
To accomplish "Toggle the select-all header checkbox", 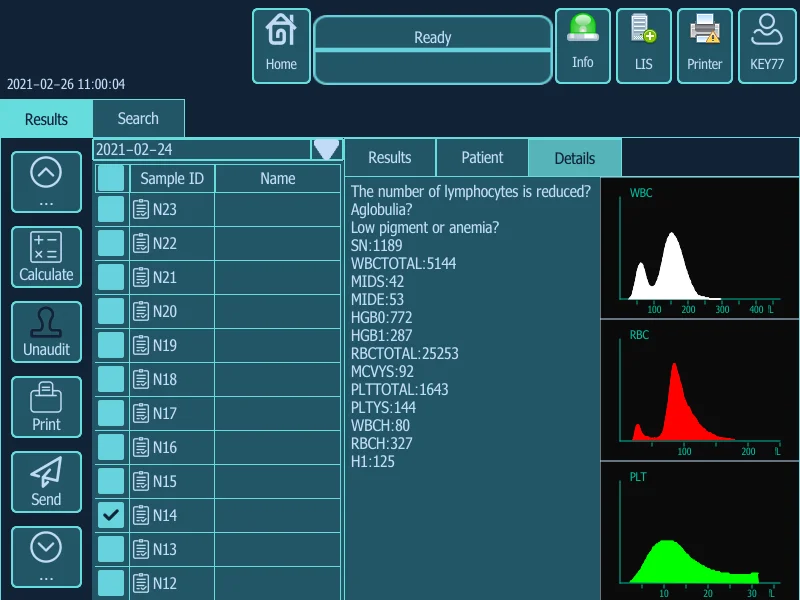I will coord(111,179).
